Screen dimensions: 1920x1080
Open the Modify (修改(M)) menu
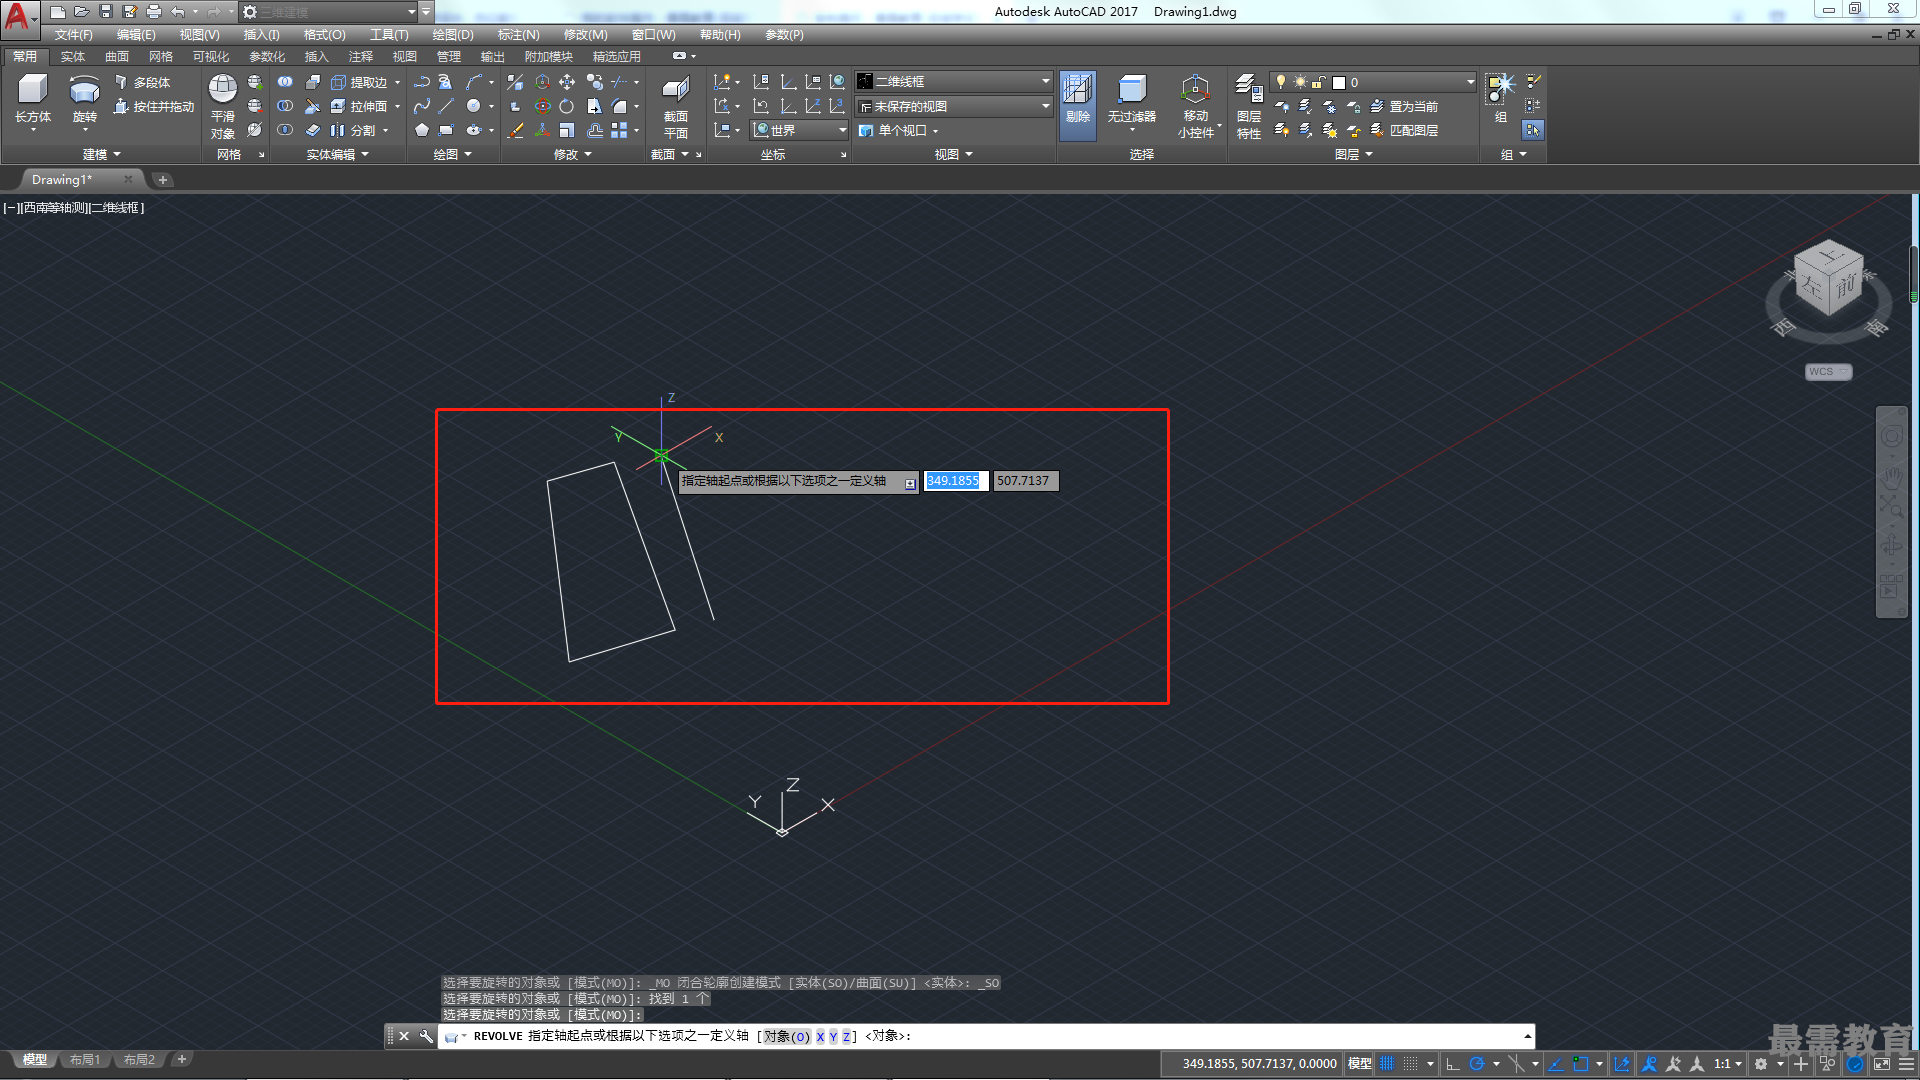pyautogui.click(x=585, y=34)
